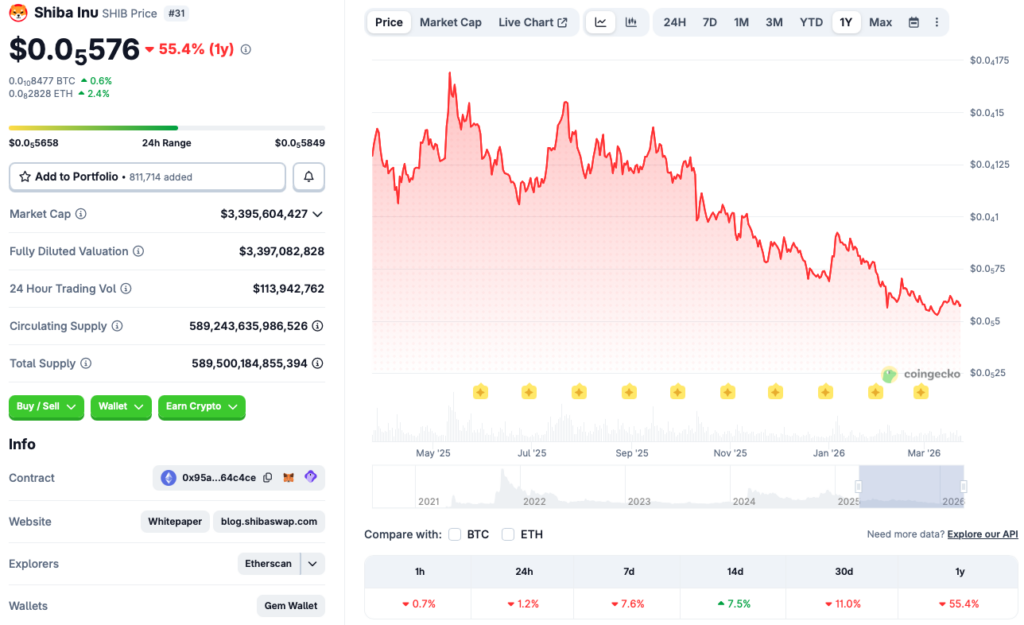Expand the Etherscan explorers dropdown arrow
Screen dimensions: 1024x625
pyautogui.click(x=313, y=564)
